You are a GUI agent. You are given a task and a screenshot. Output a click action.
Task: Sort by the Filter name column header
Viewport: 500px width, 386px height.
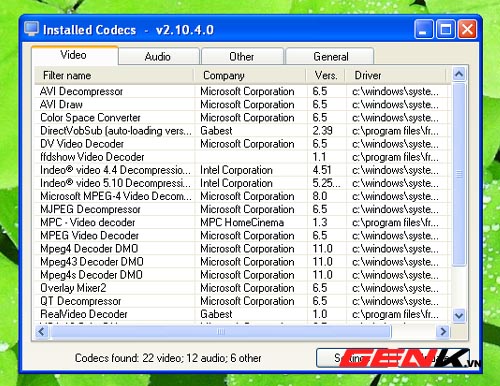[x=114, y=75]
